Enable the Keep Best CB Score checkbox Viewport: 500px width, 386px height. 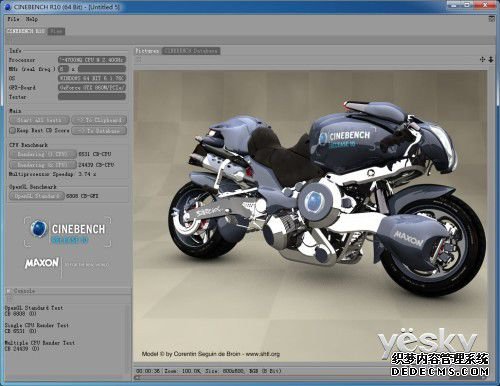click(12, 130)
